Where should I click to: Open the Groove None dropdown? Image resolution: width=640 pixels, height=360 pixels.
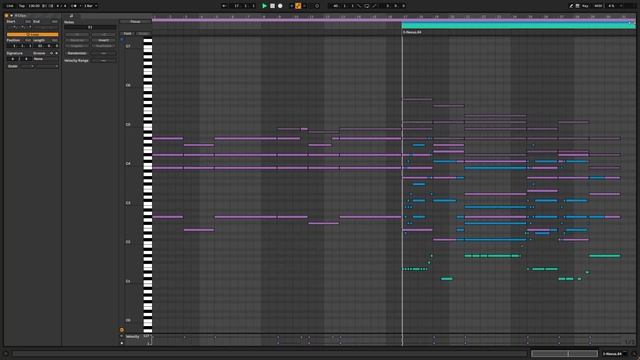pos(46,59)
